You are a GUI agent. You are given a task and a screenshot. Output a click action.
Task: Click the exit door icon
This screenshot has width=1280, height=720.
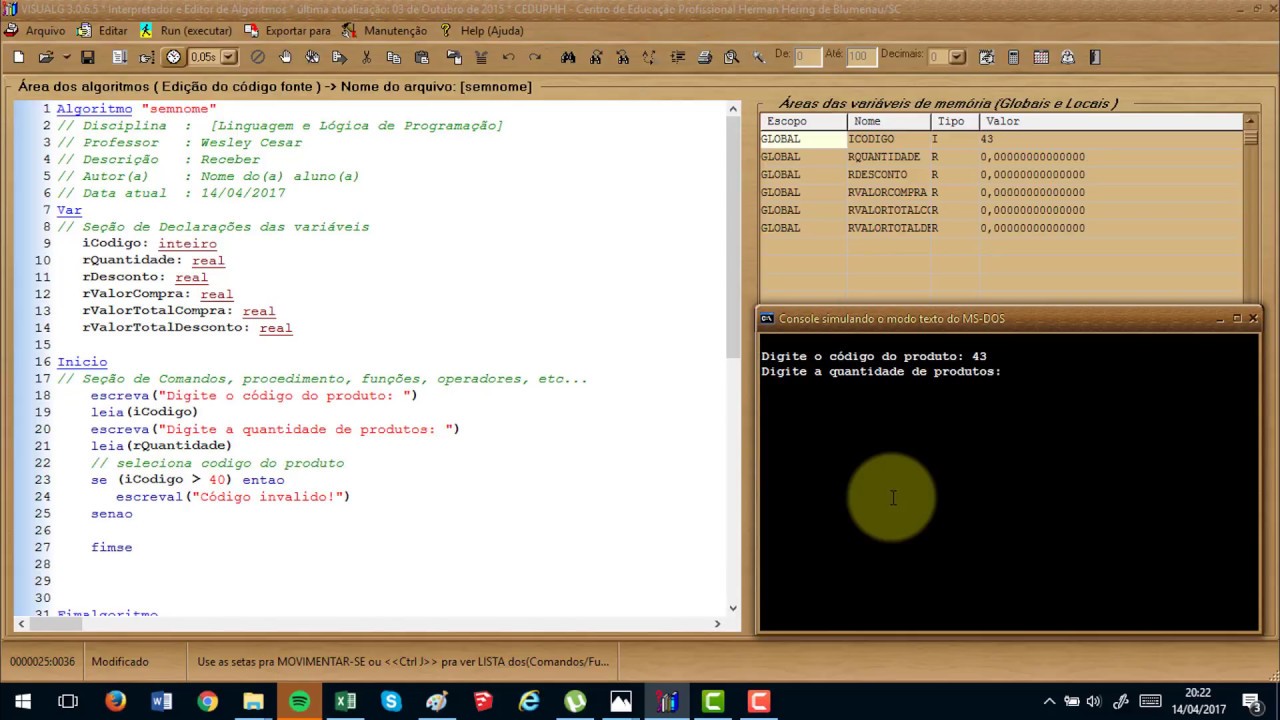click(1095, 57)
